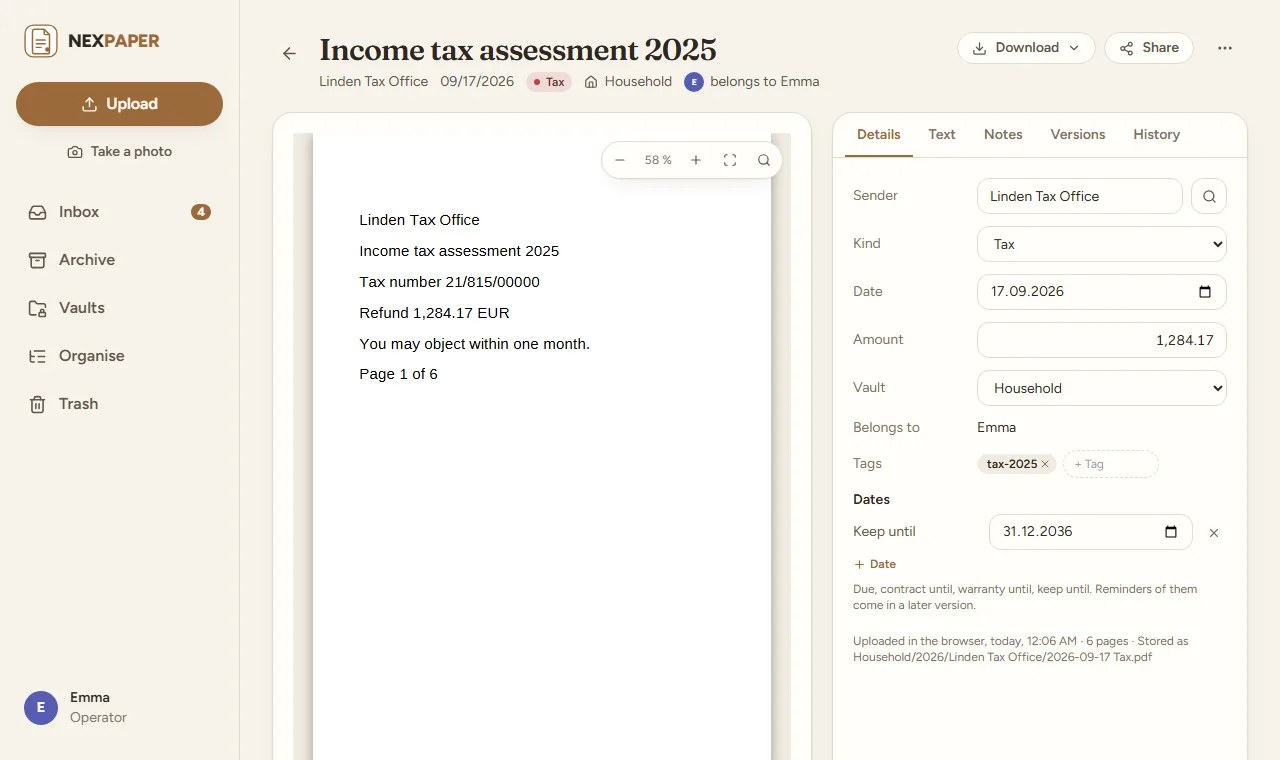The image size is (1280, 760).
Task: Add another date with + Date
Action: click(875, 564)
